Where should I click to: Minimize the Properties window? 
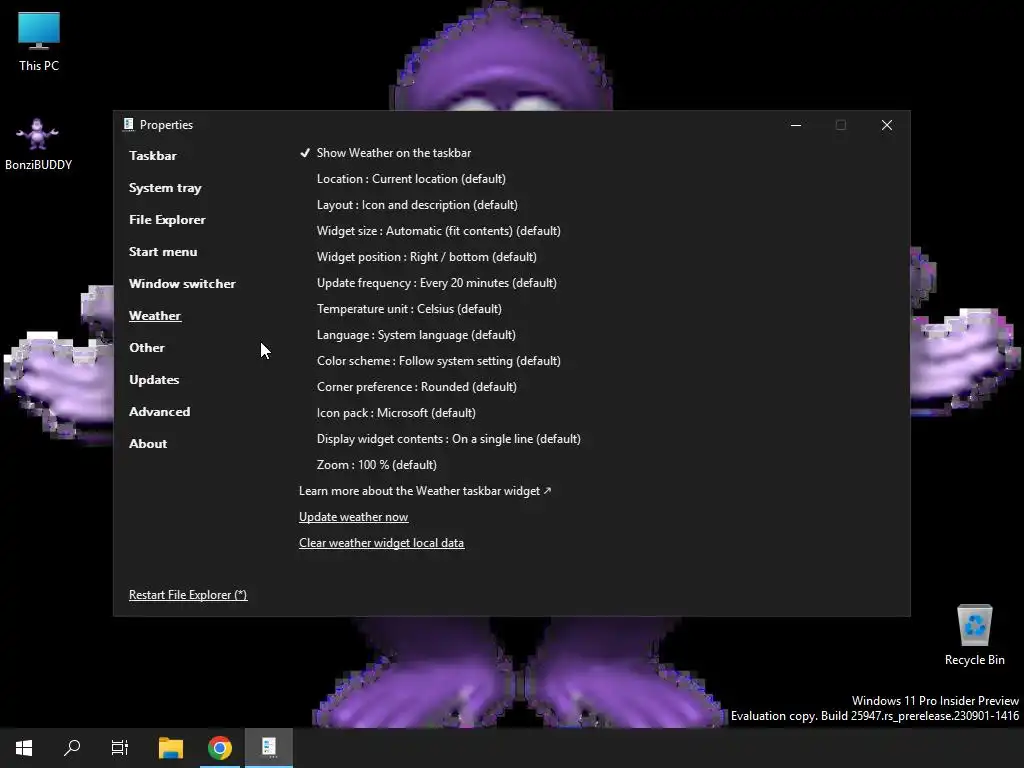pos(795,125)
